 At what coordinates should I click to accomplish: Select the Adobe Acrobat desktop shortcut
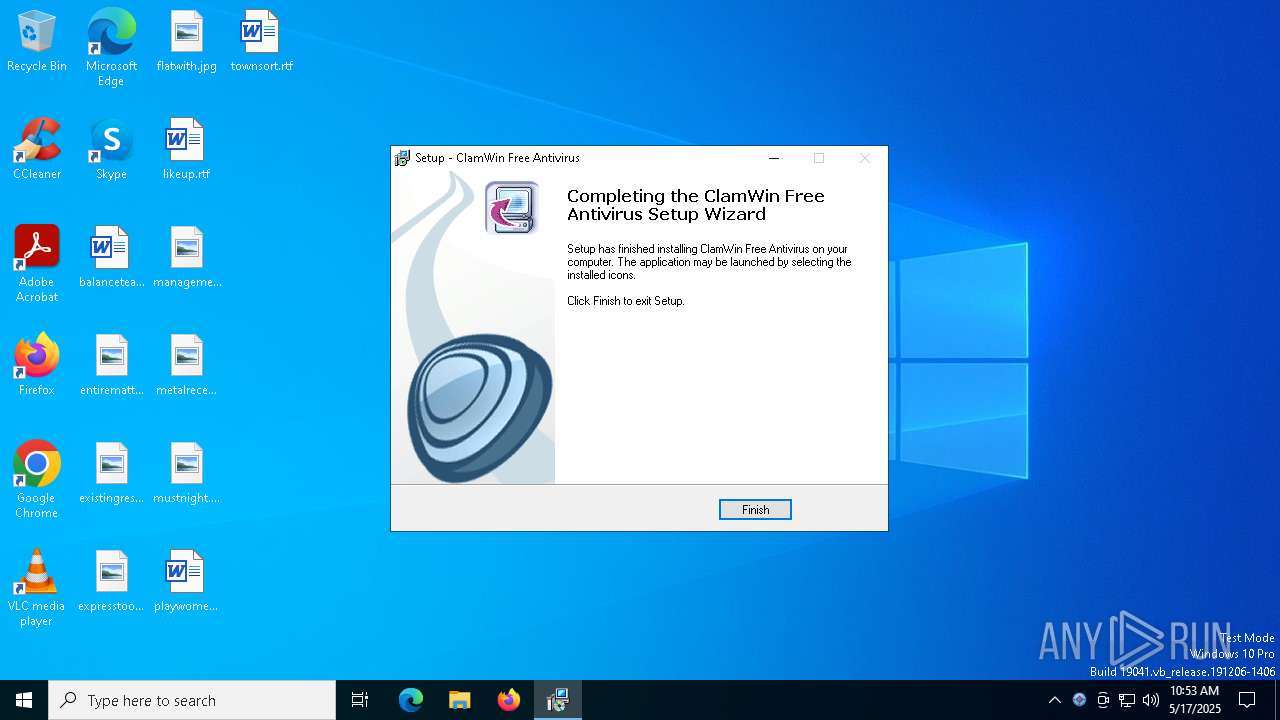(x=37, y=264)
